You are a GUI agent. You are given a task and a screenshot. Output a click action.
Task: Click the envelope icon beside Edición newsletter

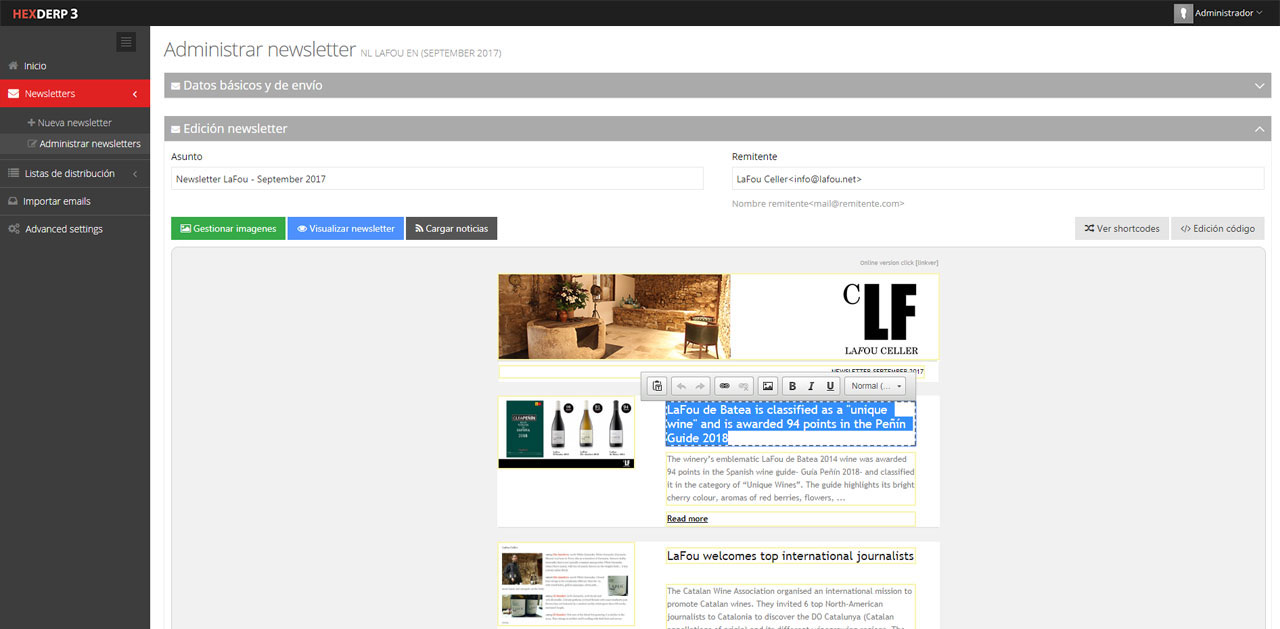[x=176, y=129]
